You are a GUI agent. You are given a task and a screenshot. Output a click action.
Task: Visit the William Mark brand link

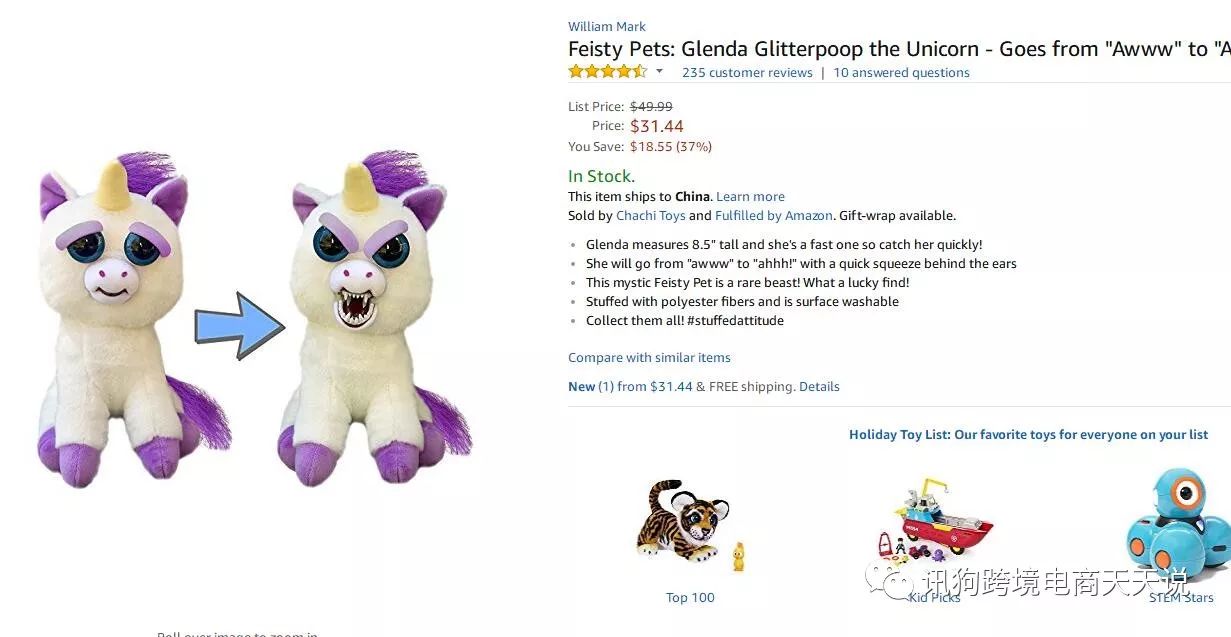tap(607, 26)
